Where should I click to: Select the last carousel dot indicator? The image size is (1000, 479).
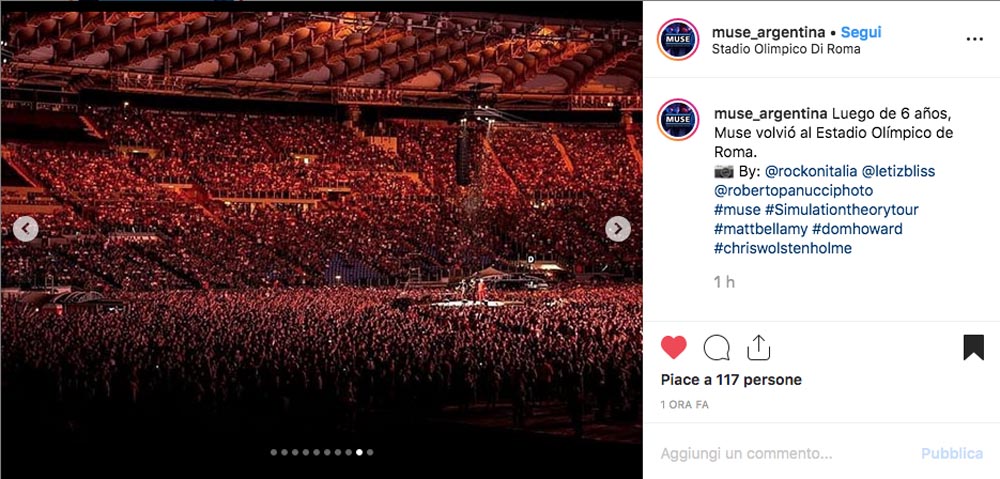(370, 452)
